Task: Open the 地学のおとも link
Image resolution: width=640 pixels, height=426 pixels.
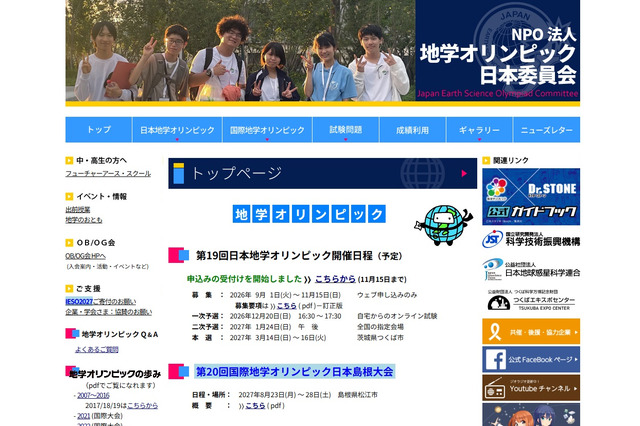Action: tap(84, 220)
